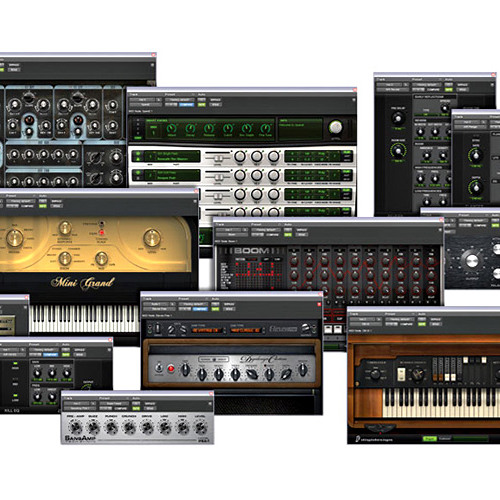The image size is (500, 500).
Task: Click the Level knob on SansAmp
Action: click(200, 427)
